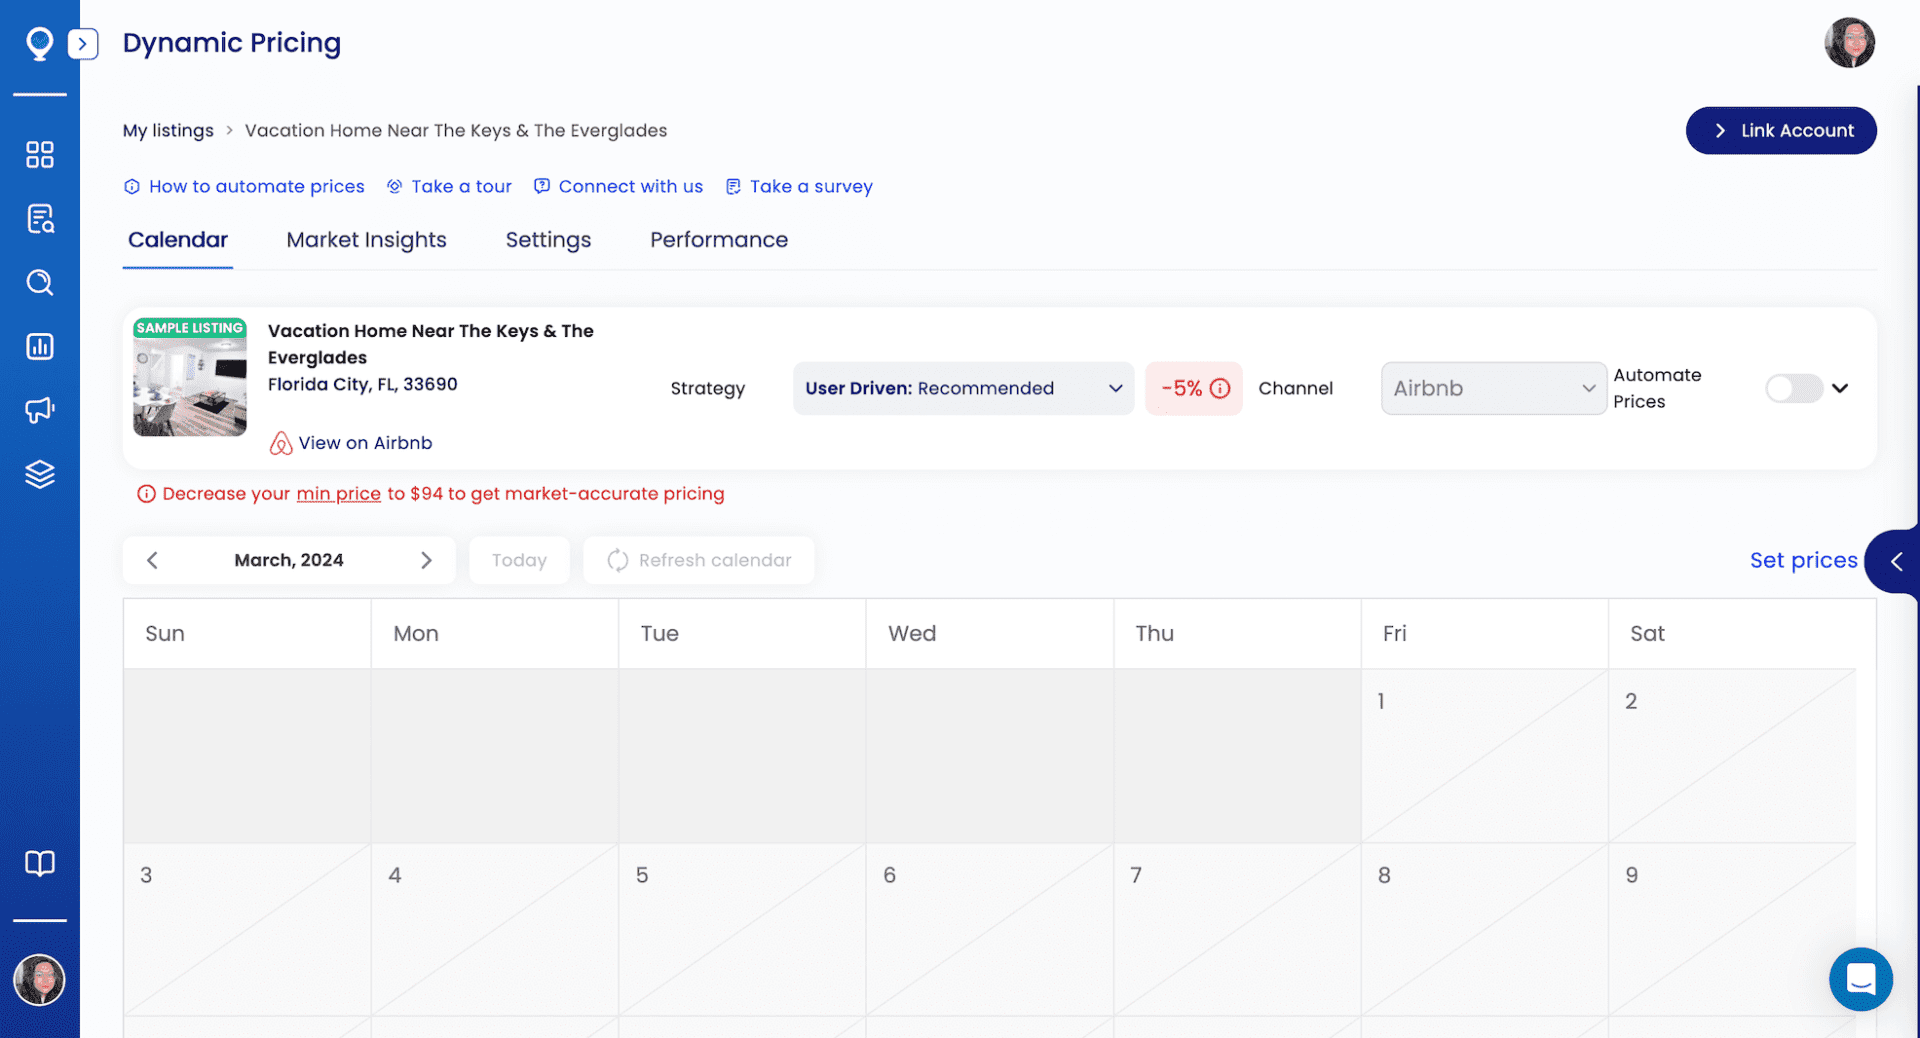Click the megaphone announcements icon
1920x1038 pixels.
point(40,410)
